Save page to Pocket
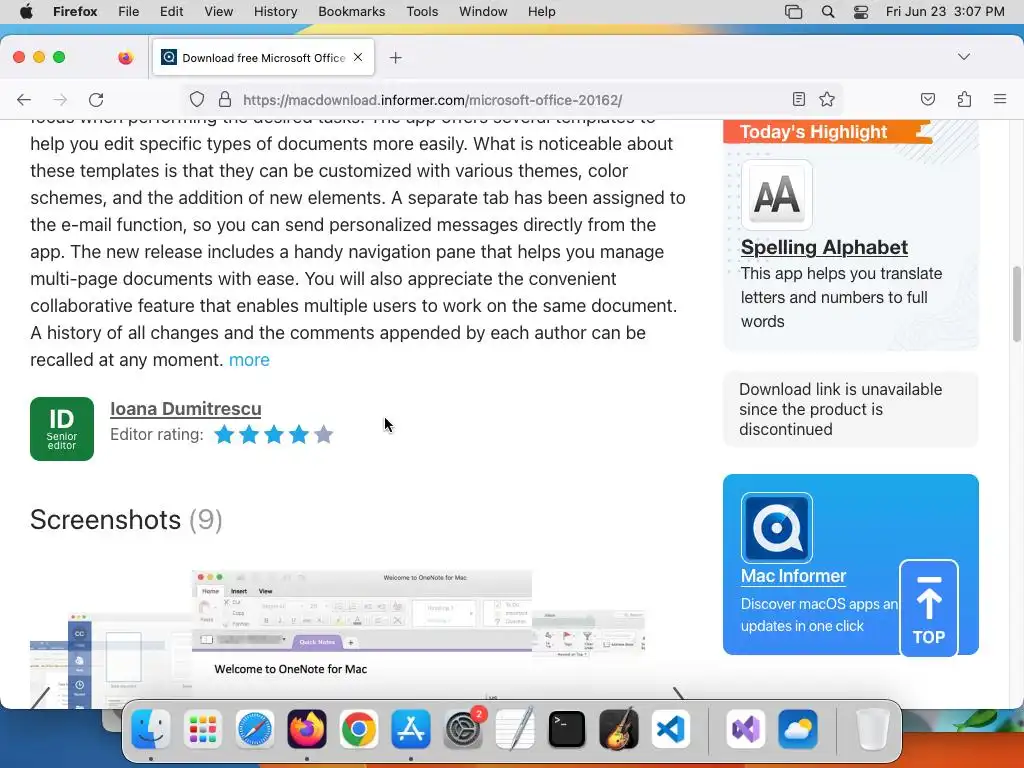The height and width of the screenshot is (768, 1024). (927, 99)
